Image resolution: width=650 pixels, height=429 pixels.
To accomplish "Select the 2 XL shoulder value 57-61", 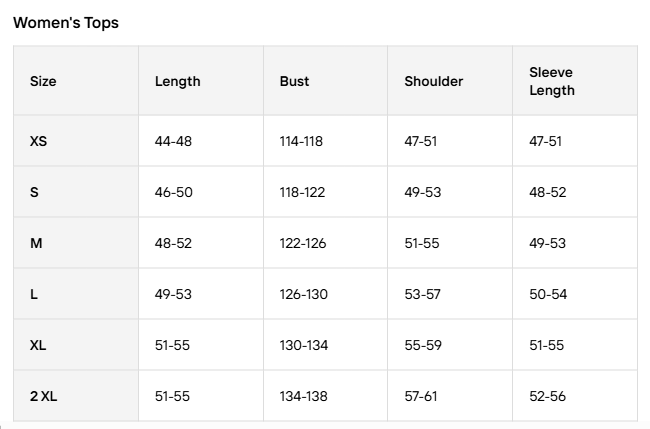I will coord(421,396).
